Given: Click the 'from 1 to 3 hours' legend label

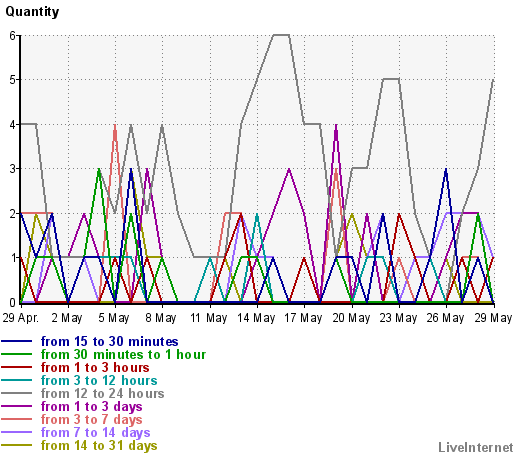Looking at the screenshot, I should click(95, 368).
